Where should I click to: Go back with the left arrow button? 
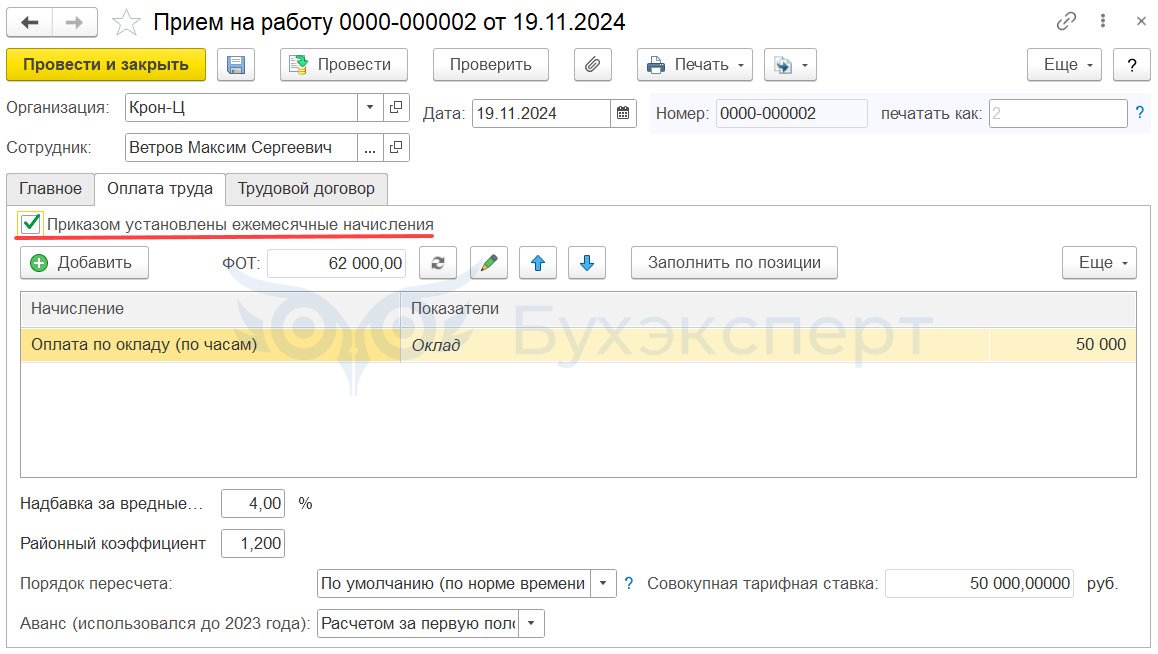click(x=30, y=22)
